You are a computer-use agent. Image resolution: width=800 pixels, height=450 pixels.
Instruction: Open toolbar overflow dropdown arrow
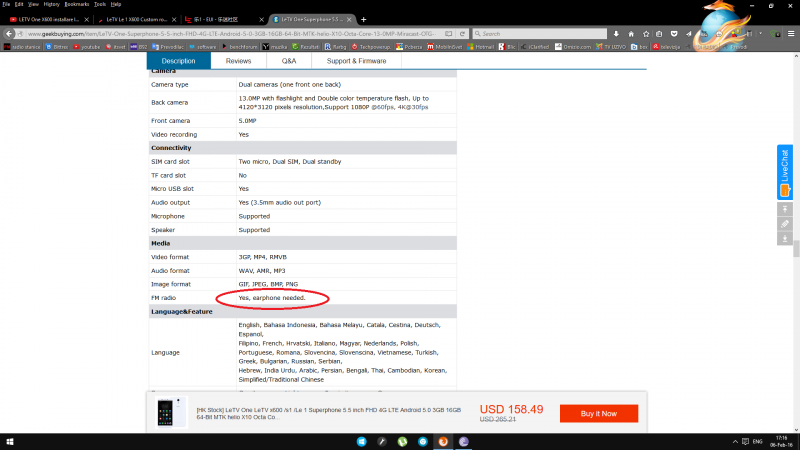[760, 34]
